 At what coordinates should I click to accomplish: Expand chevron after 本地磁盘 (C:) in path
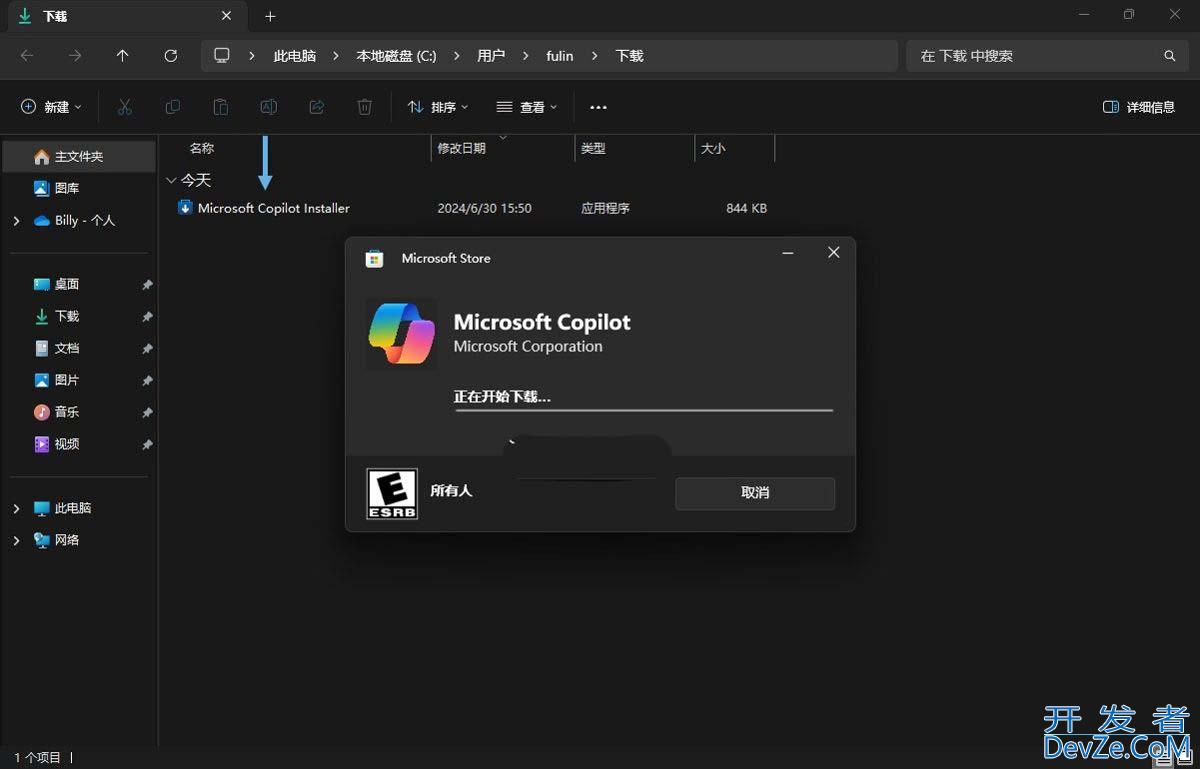point(457,56)
